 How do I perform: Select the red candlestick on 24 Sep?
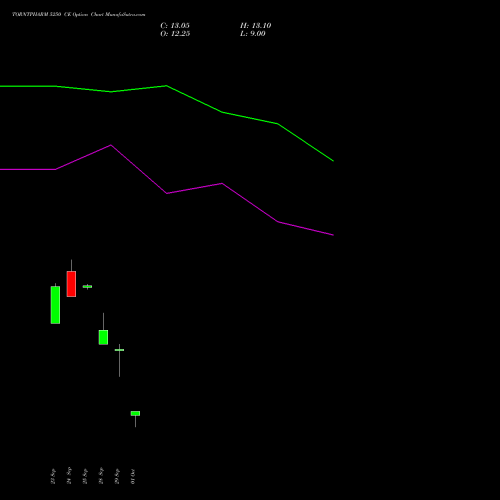click(71, 284)
